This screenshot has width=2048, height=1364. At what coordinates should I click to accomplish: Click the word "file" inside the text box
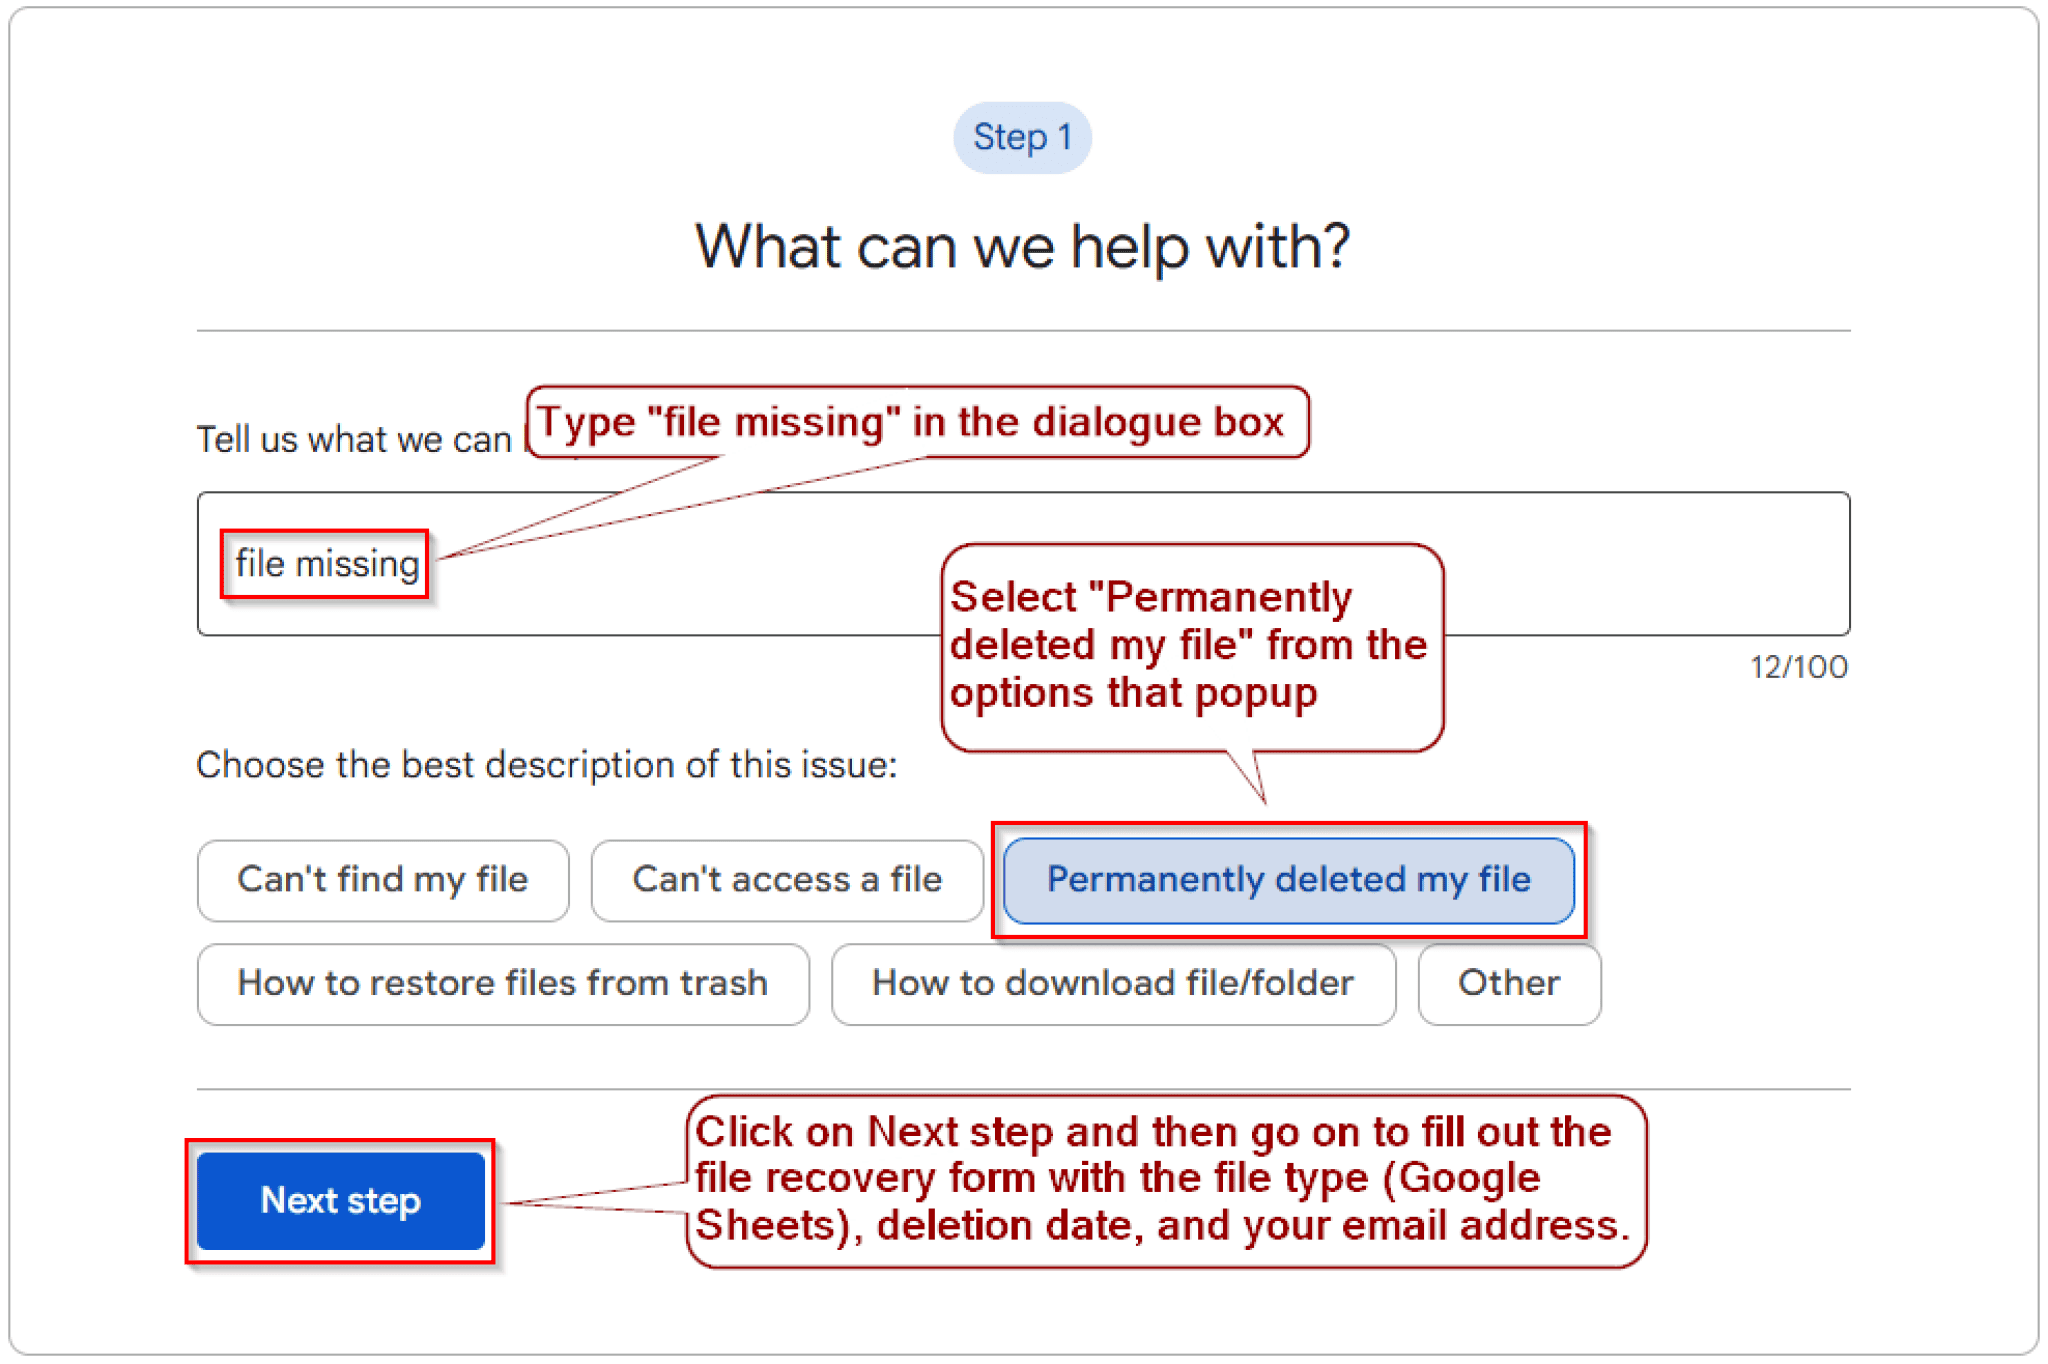[260, 564]
